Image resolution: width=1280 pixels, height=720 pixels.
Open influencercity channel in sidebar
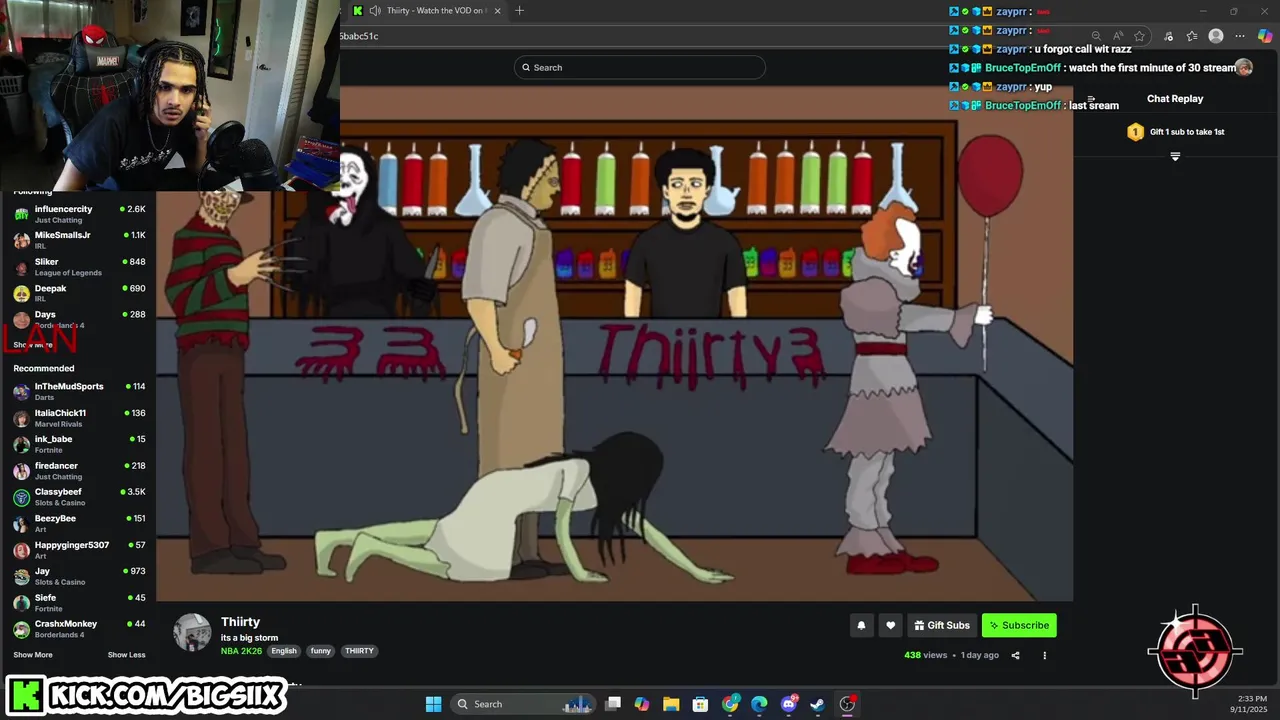tap(78, 214)
